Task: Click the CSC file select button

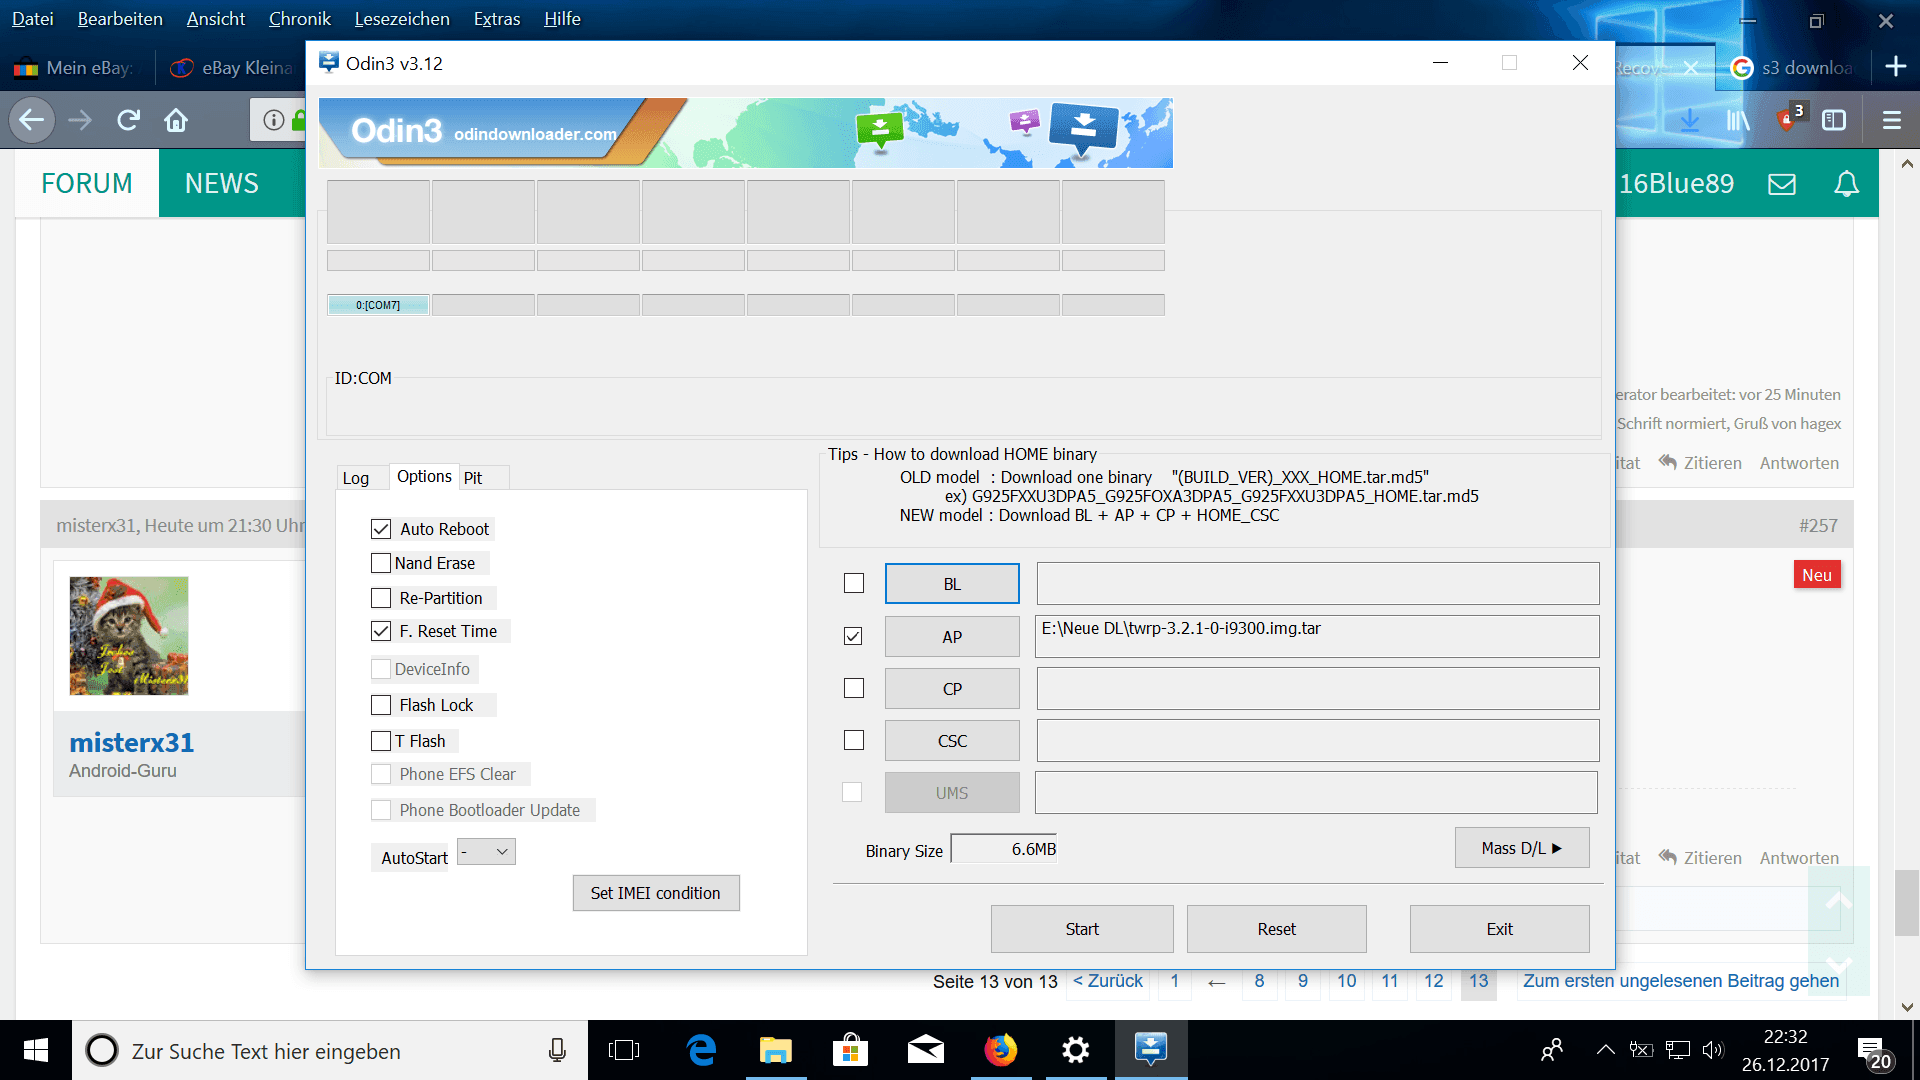Action: (952, 741)
